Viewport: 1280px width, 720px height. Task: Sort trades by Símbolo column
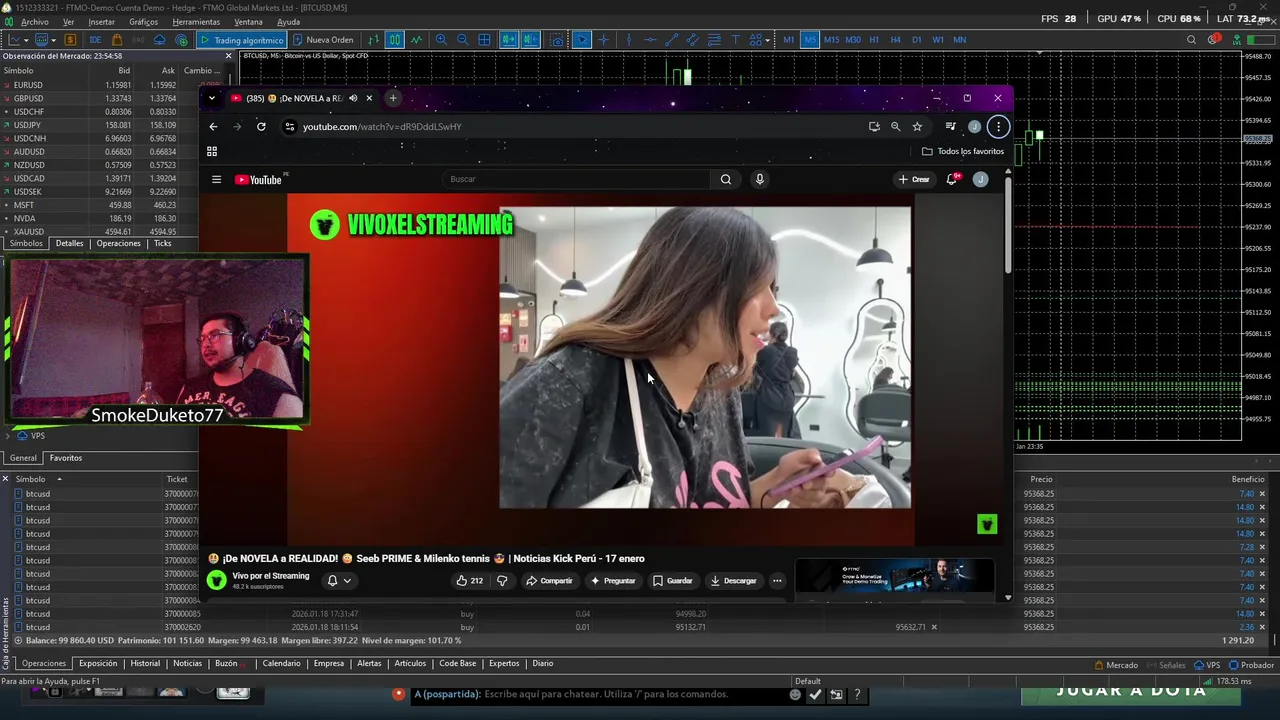click(x=85, y=479)
